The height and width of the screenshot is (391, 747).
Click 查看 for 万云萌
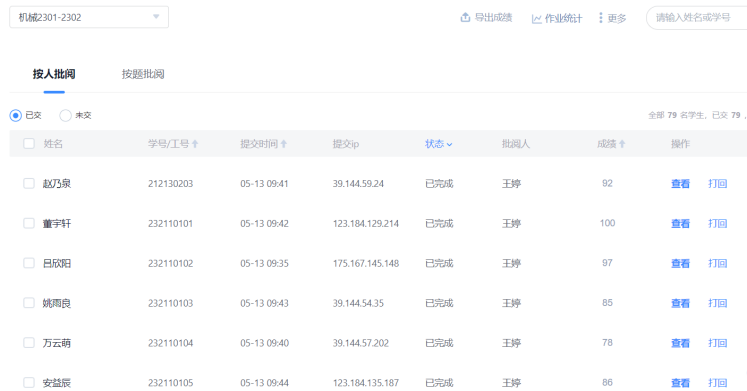pyautogui.click(x=680, y=343)
